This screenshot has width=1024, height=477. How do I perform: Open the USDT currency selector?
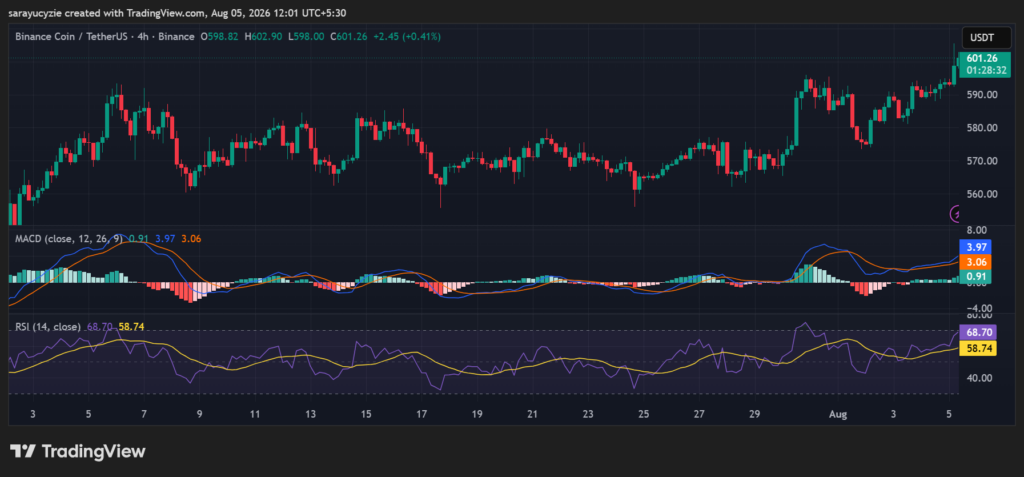pos(984,37)
